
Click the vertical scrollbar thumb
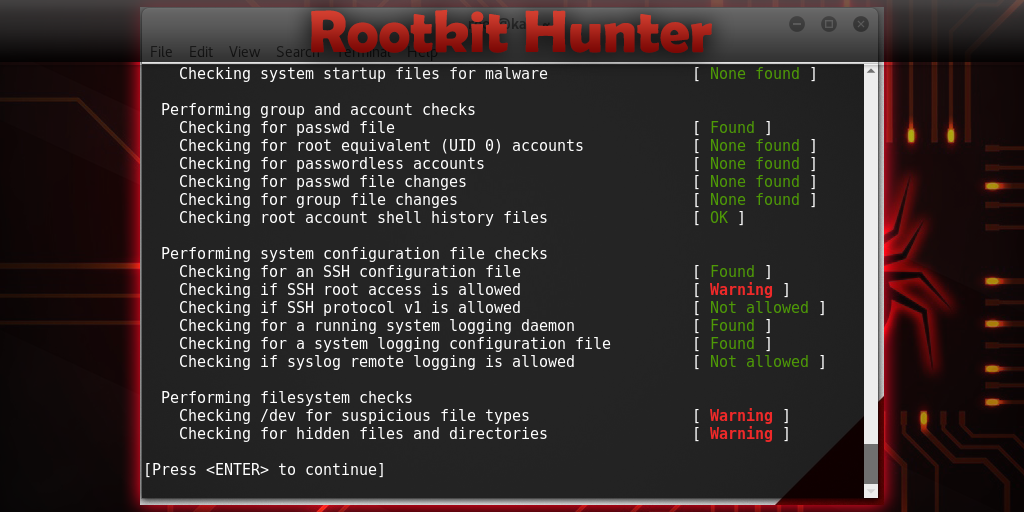tap(871, 463)
